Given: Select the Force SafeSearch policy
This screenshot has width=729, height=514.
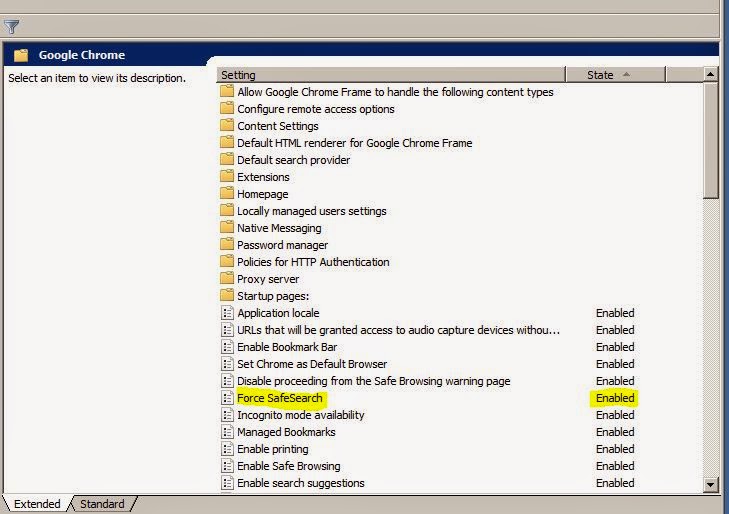Looking at the screenshot, I should [279, 398].
